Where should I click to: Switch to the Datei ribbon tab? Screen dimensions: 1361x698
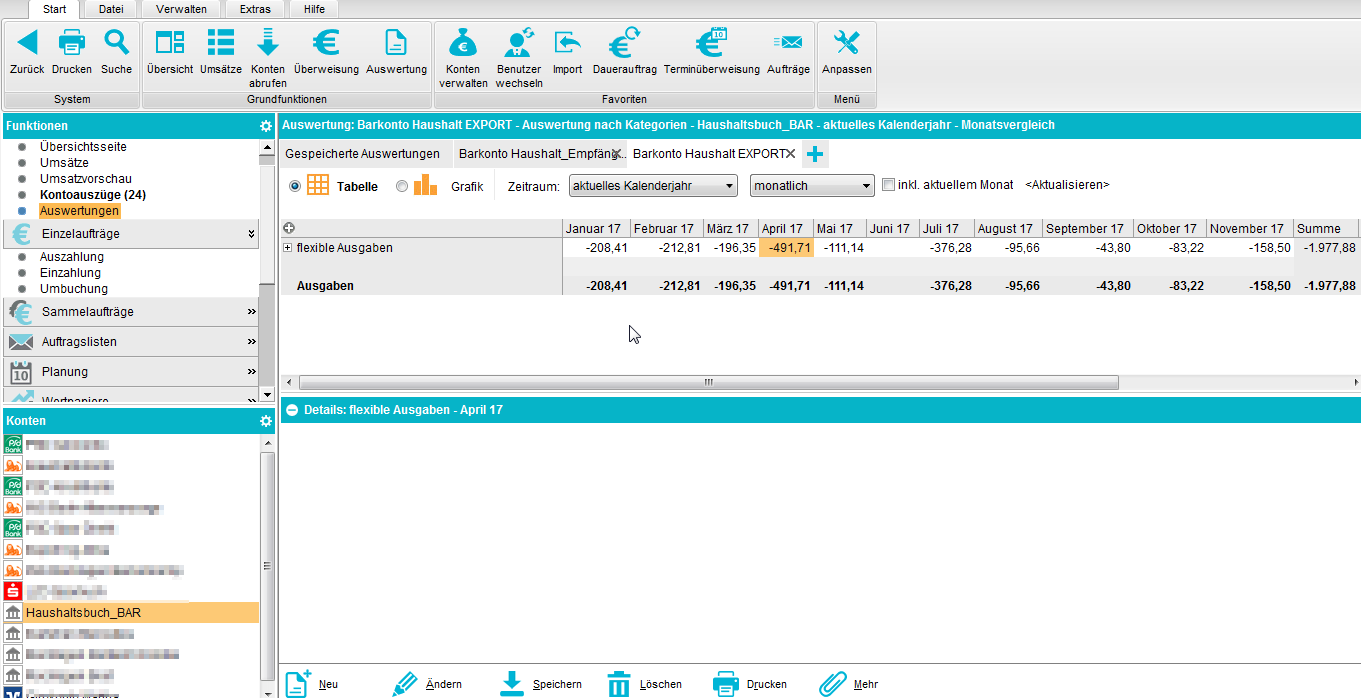111,9
